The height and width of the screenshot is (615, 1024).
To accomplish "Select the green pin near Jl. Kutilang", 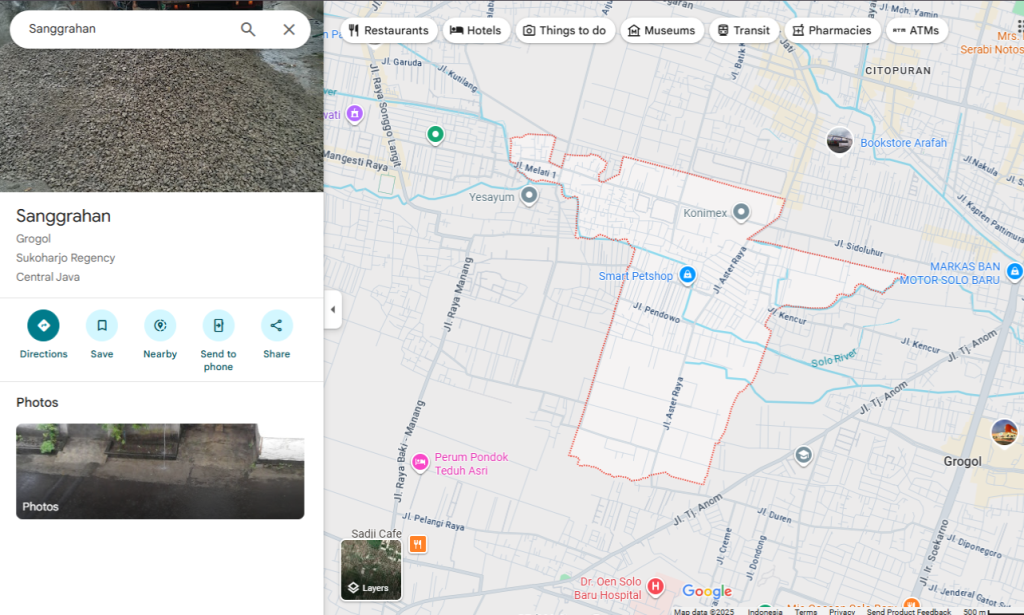I will point(436,134).
